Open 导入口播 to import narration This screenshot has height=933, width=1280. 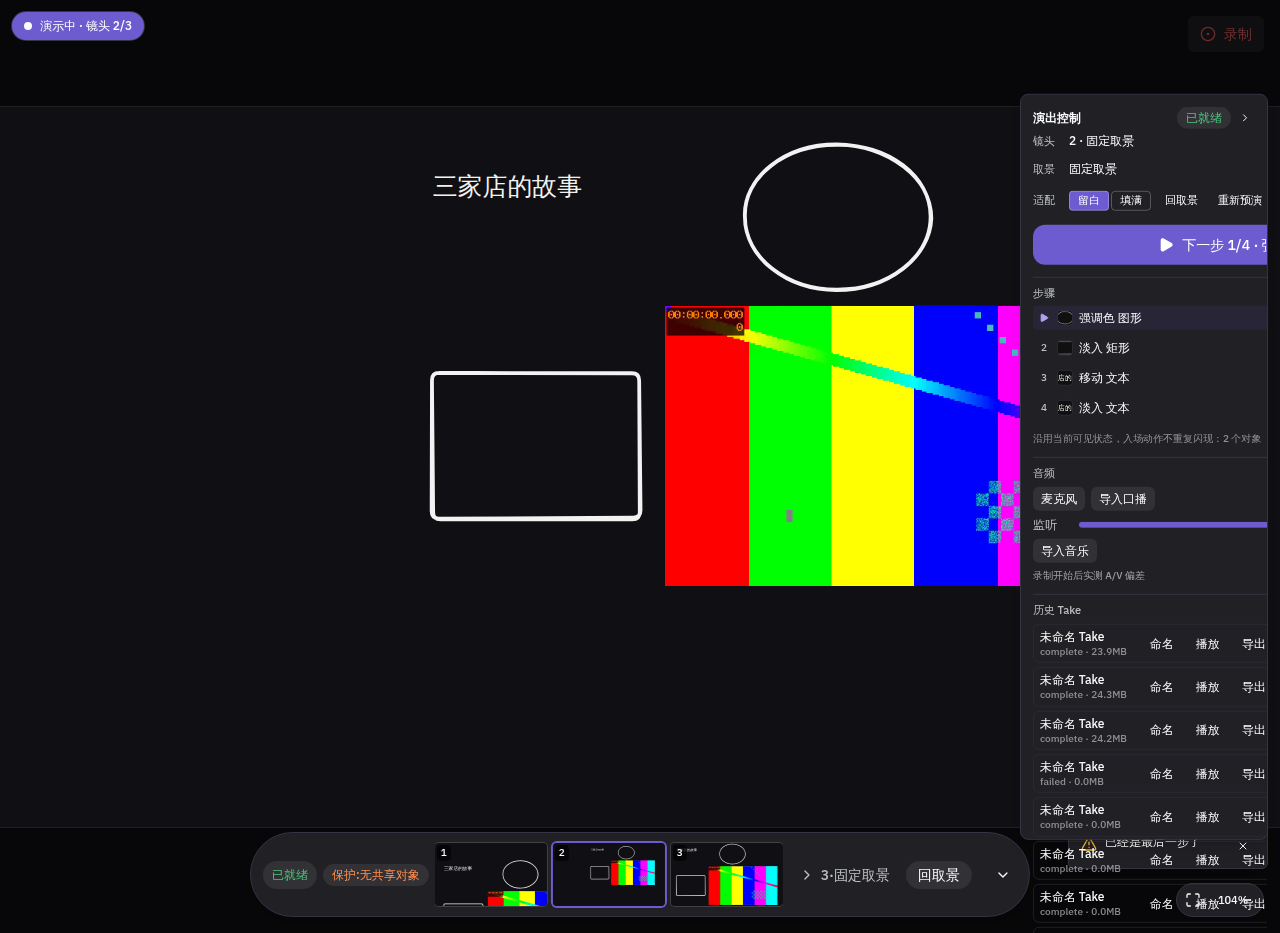(1123, 499)
